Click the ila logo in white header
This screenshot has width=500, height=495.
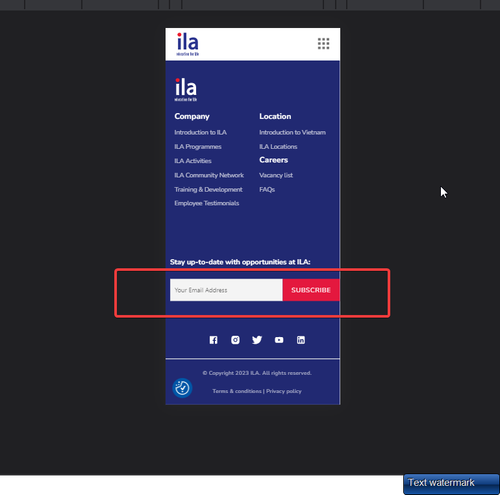point(188,44)
